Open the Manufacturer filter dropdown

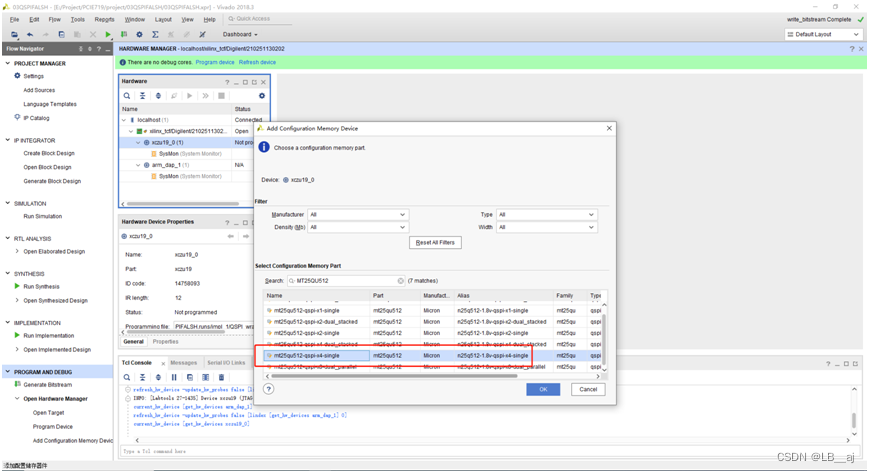tap(358, 215)
